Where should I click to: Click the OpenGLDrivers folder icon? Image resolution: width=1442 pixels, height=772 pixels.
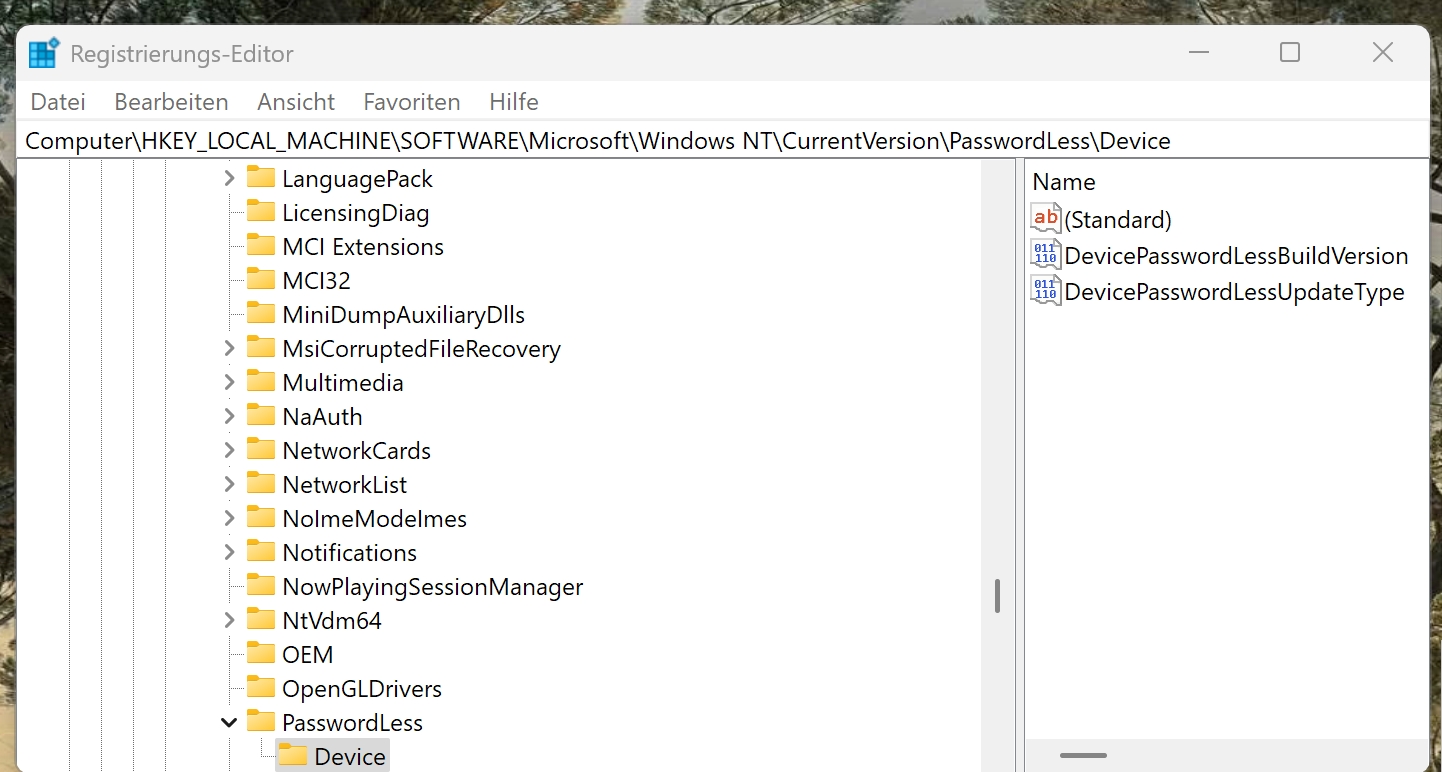pos(261,688)
